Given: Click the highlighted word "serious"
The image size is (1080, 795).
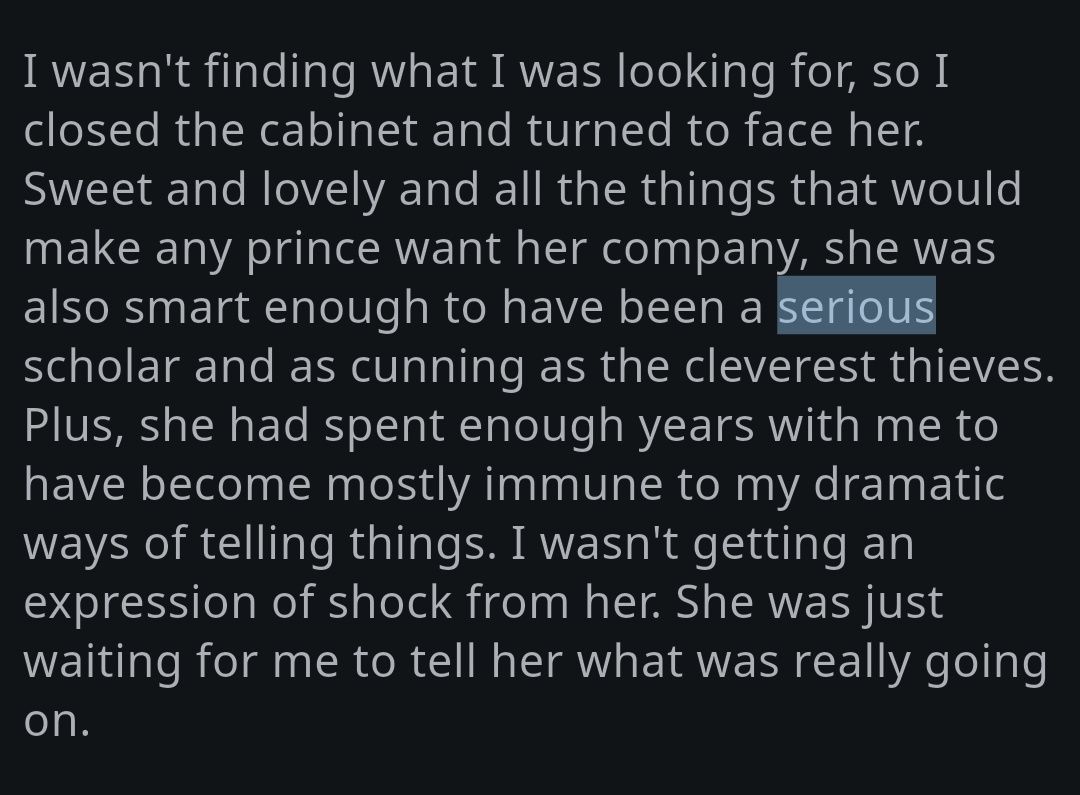Looking at the screenshot, I should [x=856, y=307].
